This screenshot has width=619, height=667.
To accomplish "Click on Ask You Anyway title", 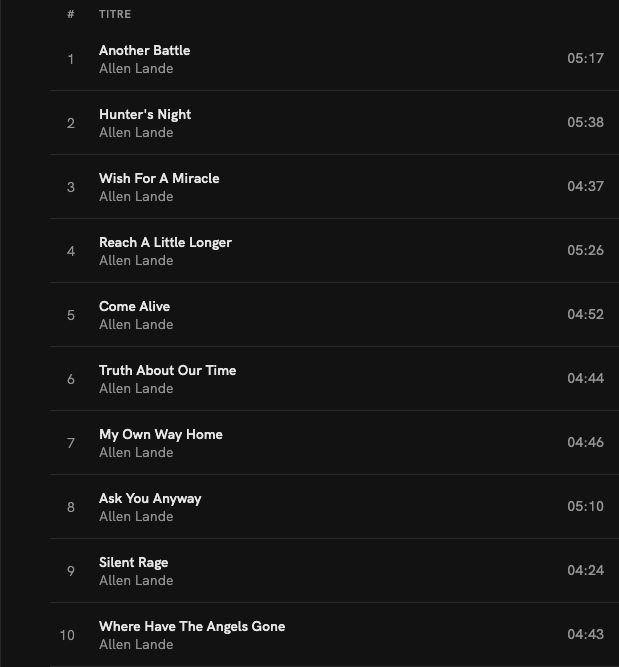I will (150, 498).
